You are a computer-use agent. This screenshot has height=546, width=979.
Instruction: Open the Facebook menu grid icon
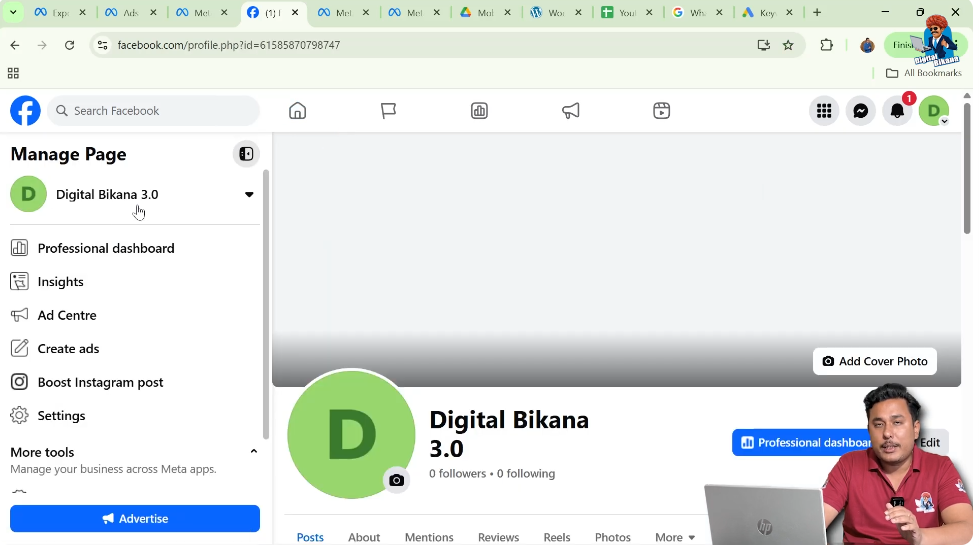tap(824, 111)
